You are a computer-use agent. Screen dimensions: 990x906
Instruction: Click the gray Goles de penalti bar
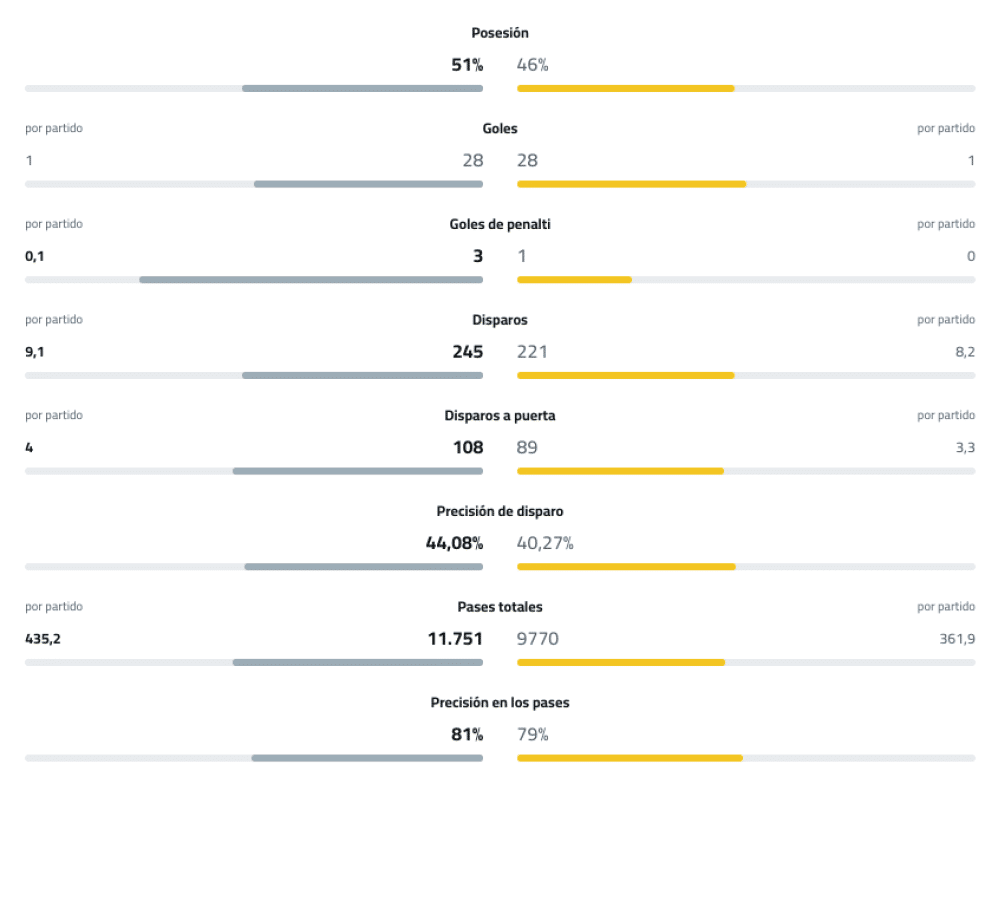[310, 280]
